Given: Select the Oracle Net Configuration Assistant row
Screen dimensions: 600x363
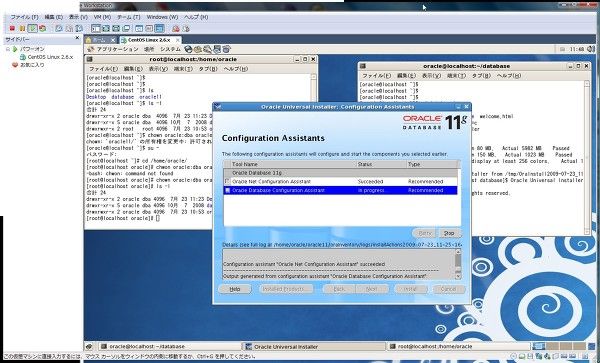Looking at the screenshot, I should 341,181.
